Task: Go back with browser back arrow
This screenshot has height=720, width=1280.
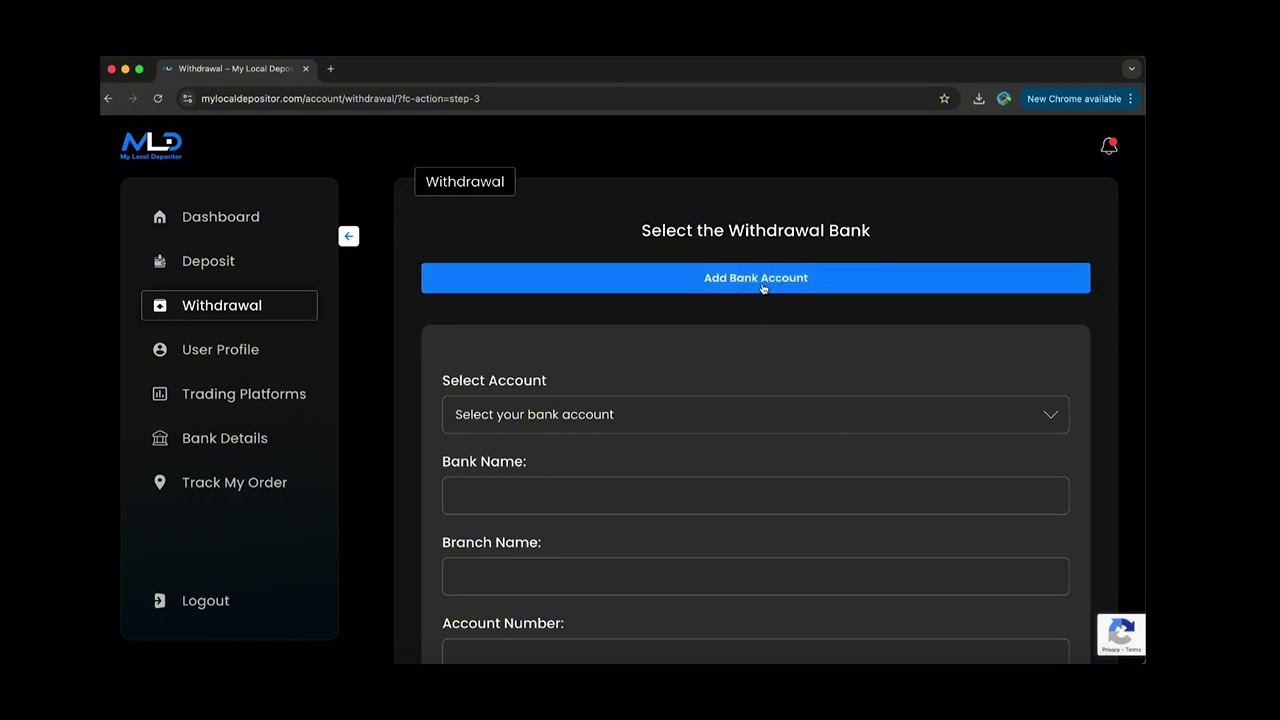Action: click(108, 99)
